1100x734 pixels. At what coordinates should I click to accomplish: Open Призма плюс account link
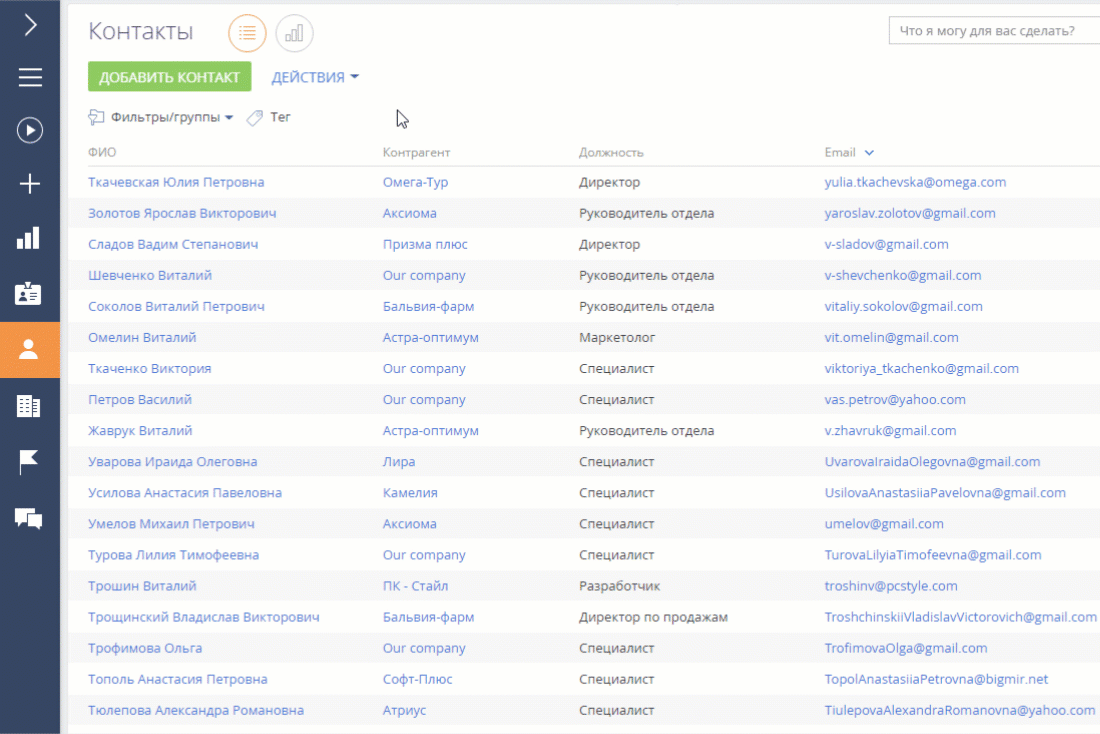[x=425, y=244]
